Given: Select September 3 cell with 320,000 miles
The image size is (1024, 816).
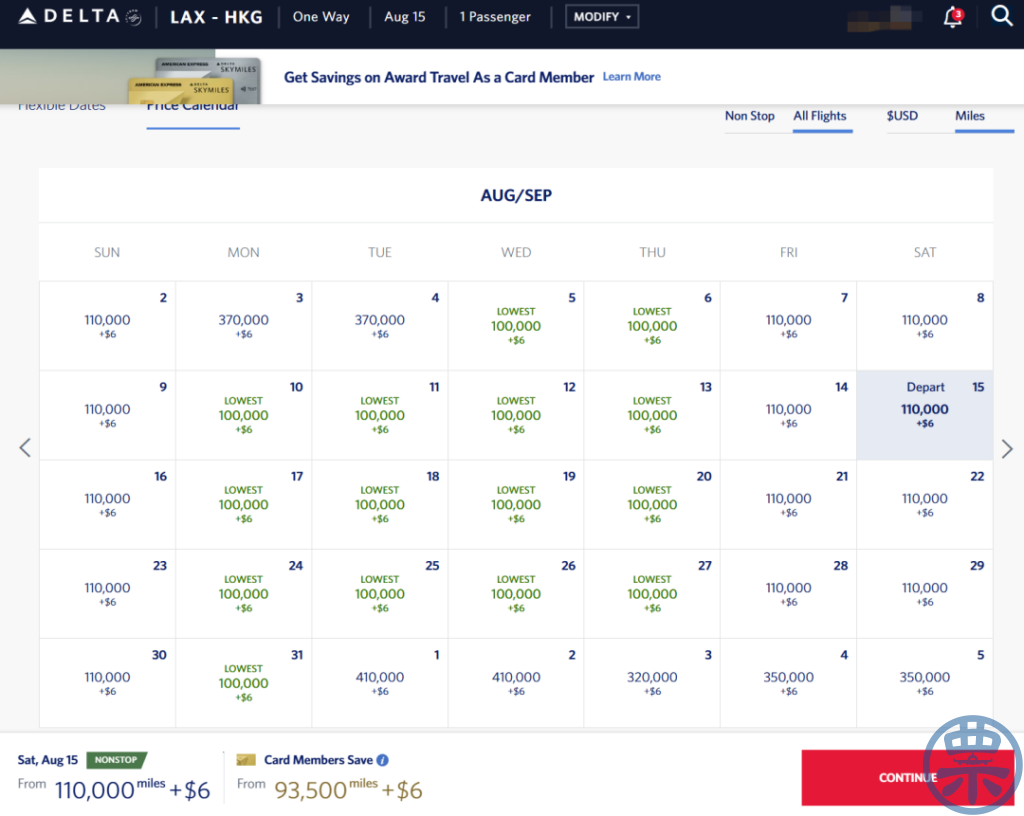Looking at the screenshot, I should tap(652, 683).
